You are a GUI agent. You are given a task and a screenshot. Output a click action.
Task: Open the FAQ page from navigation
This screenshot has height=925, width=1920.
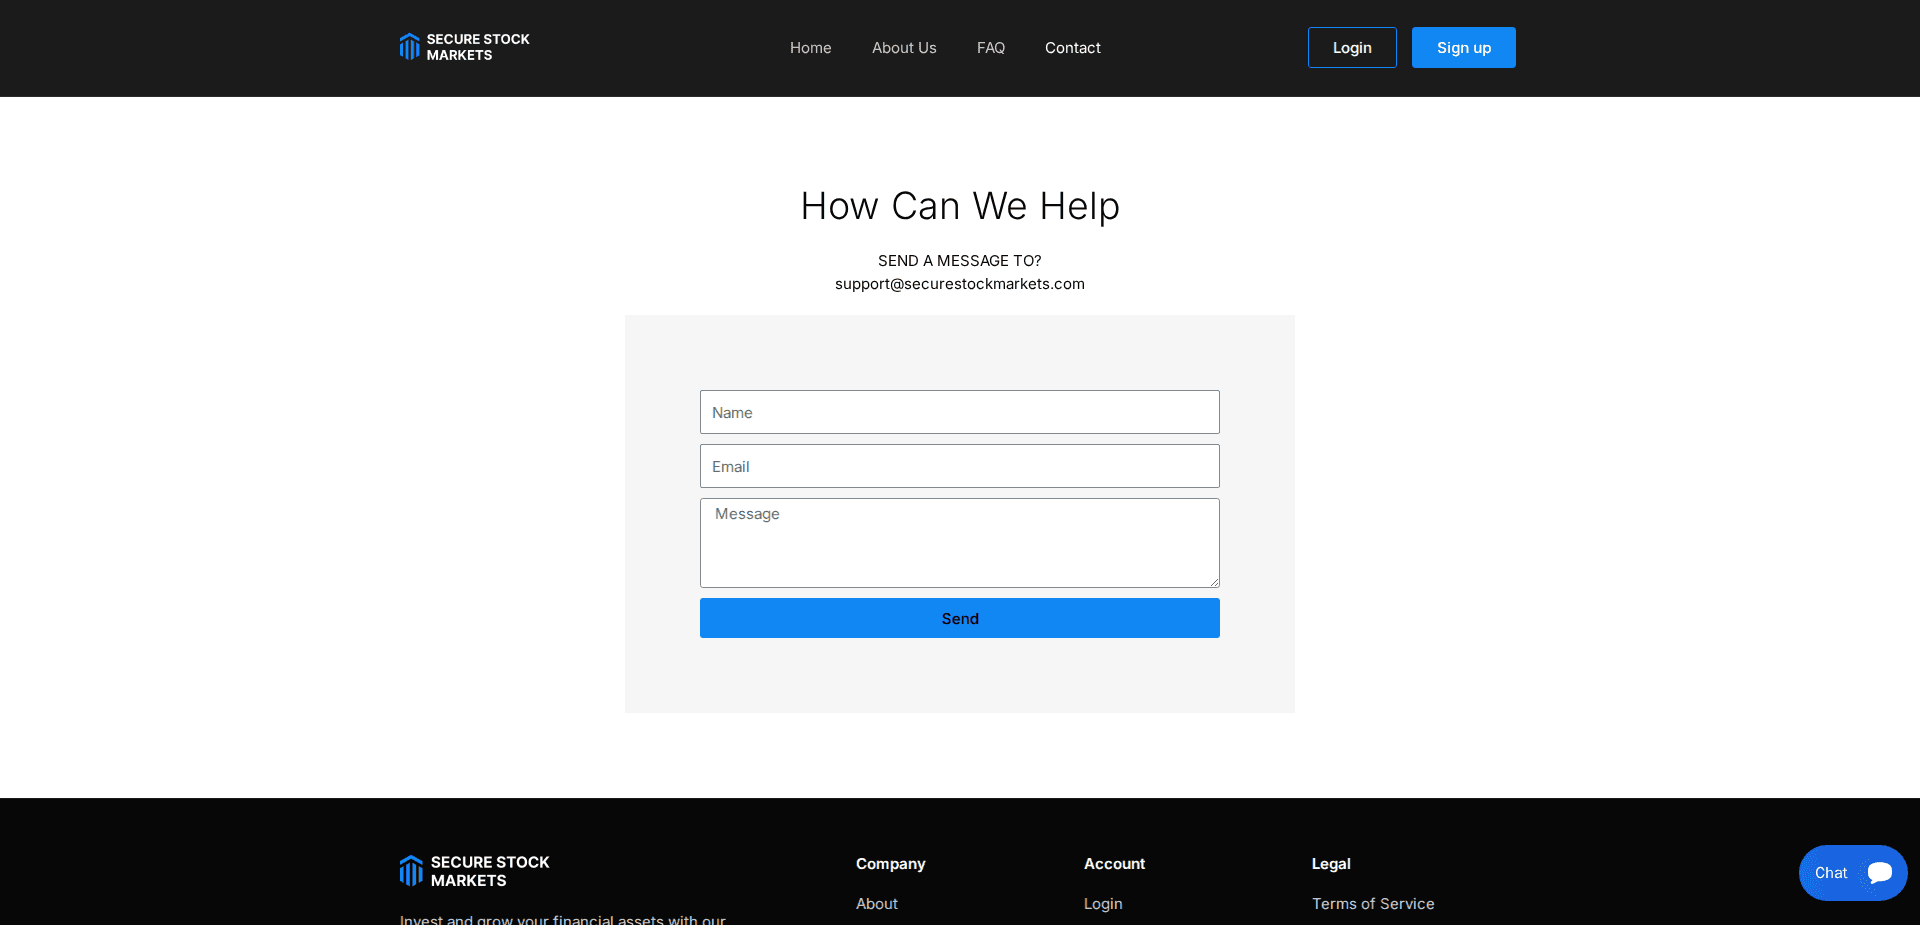click(990, 47)
